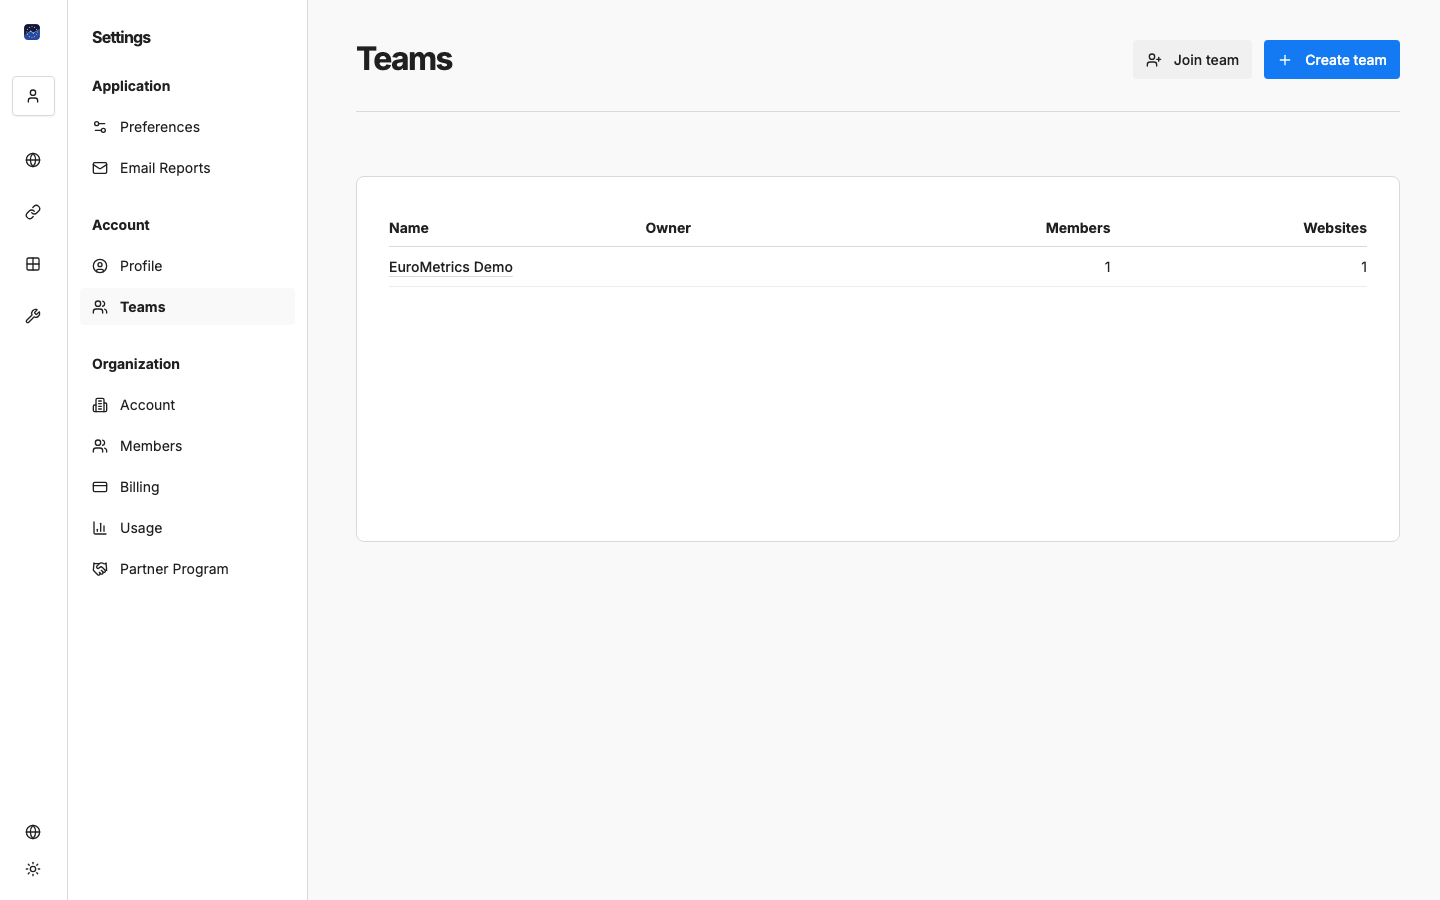Screen dimensions: 1440x900
Task: Open the EuroMetrics Demo team link
Action: pos(451,267)
